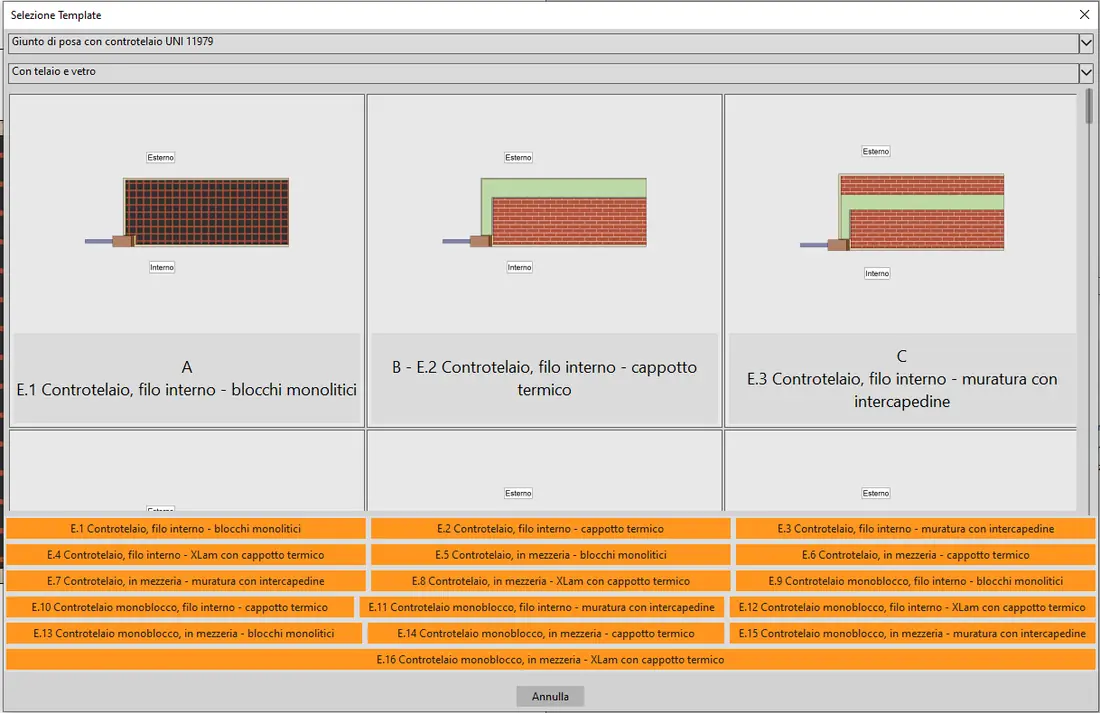Select E.2 Controtelaio, filo interno - cappotto termico button
1100x713 pixels.
tap(550, 528)
